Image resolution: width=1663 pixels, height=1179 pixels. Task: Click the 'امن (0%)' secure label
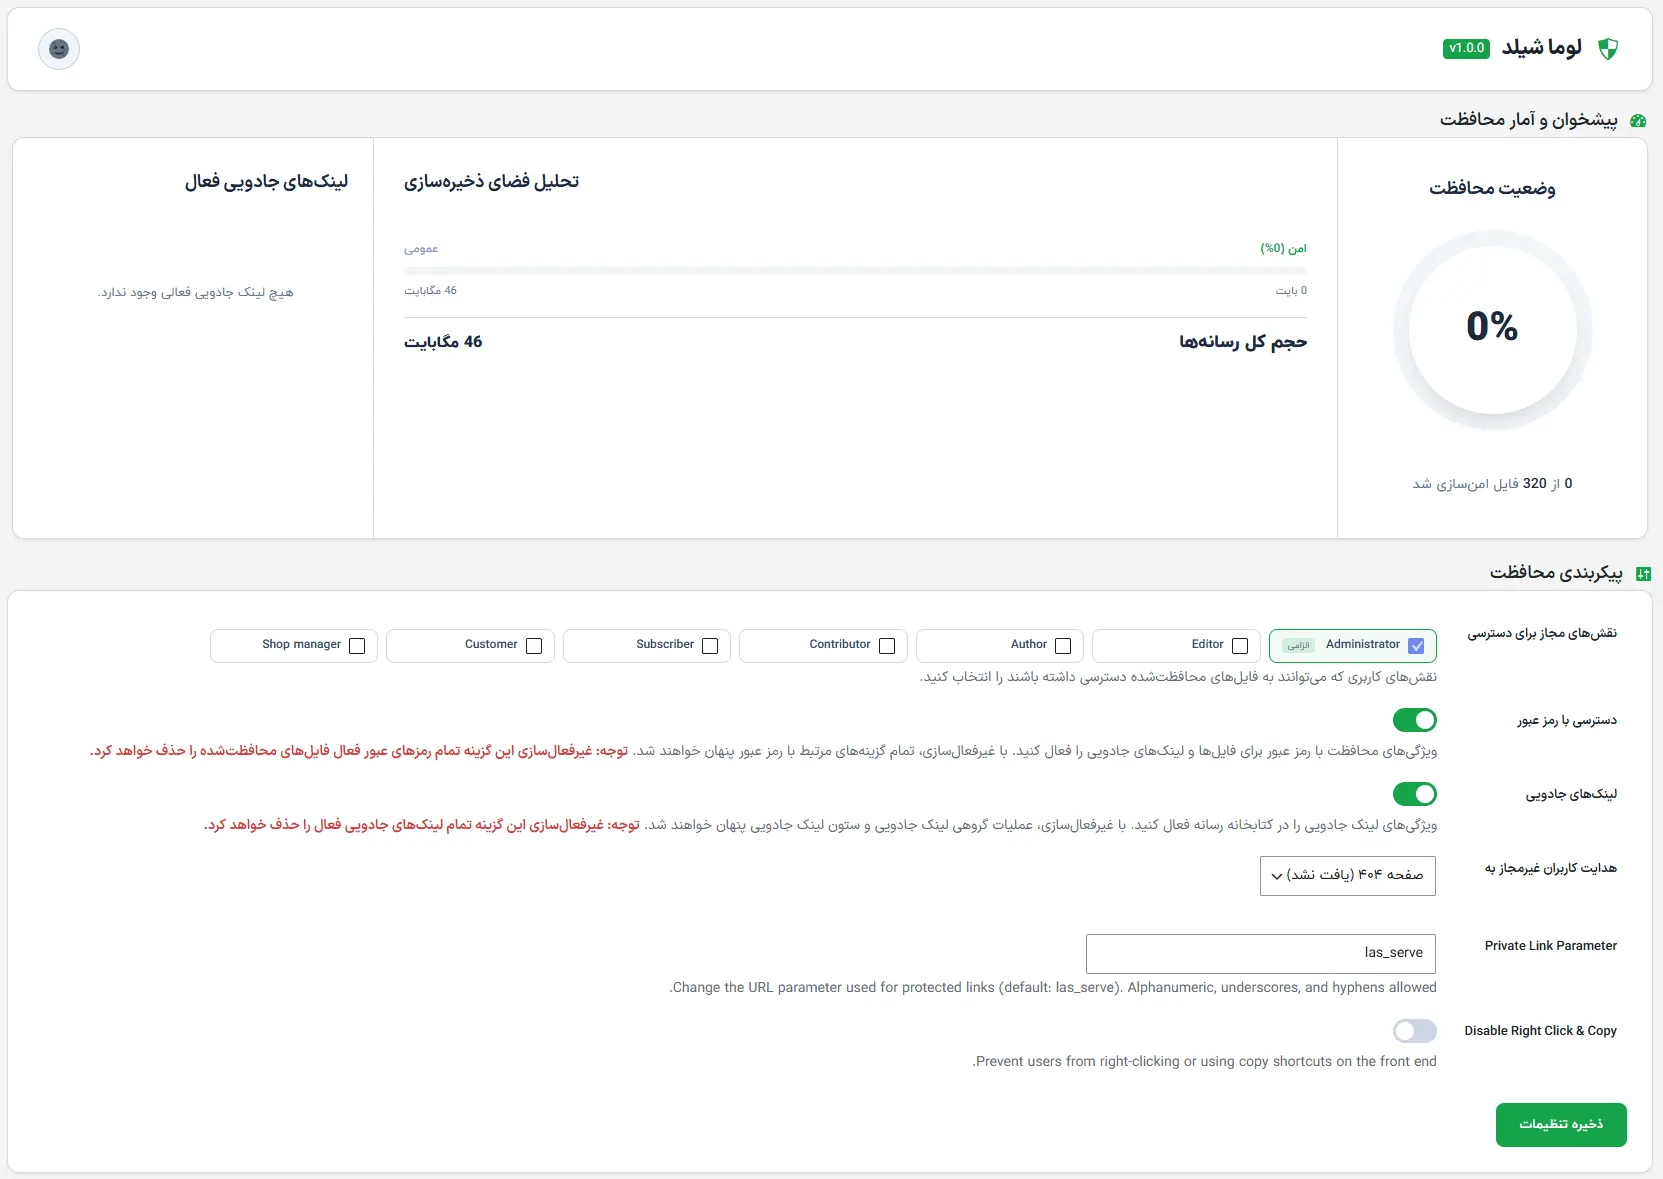pyautogui.click(x=1283, y=248)
